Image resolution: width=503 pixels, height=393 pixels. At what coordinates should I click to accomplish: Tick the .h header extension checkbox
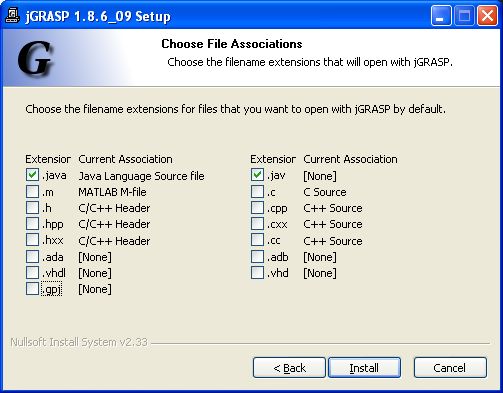point(32,207)
